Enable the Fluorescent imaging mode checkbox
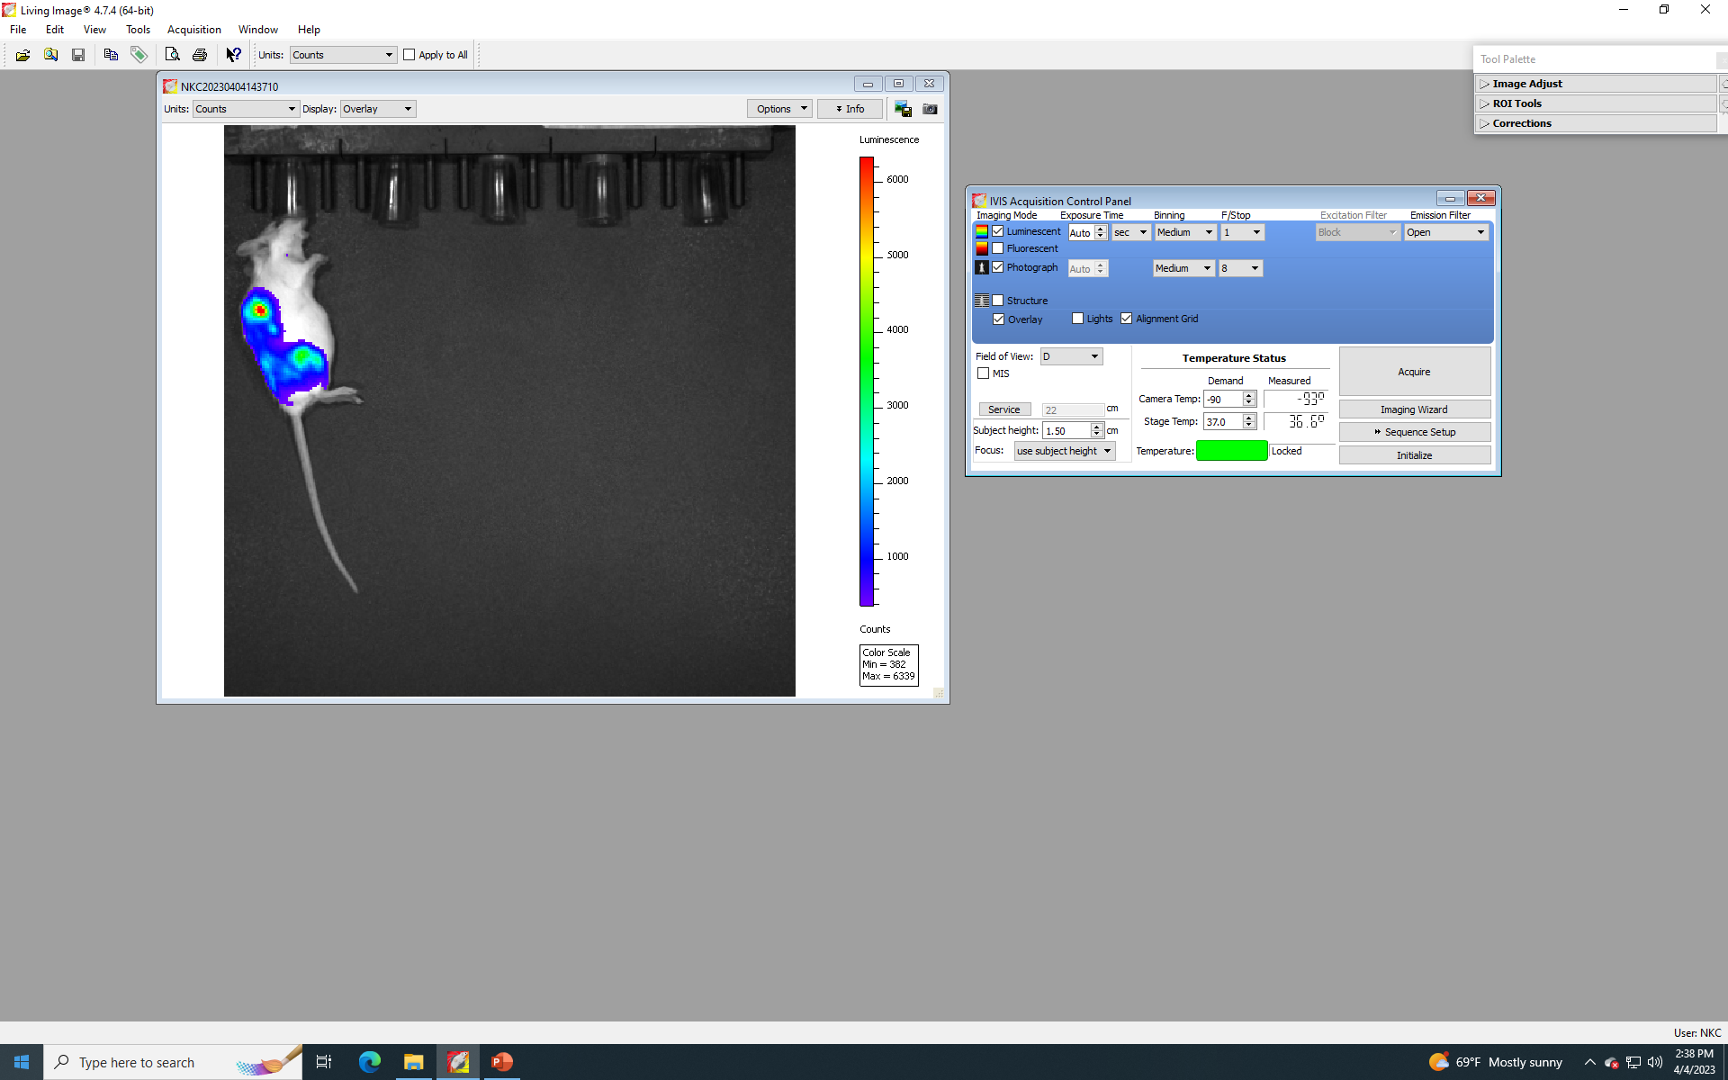The height and width of the screenshot is (1080, 1728). click(x=998, y=249)
